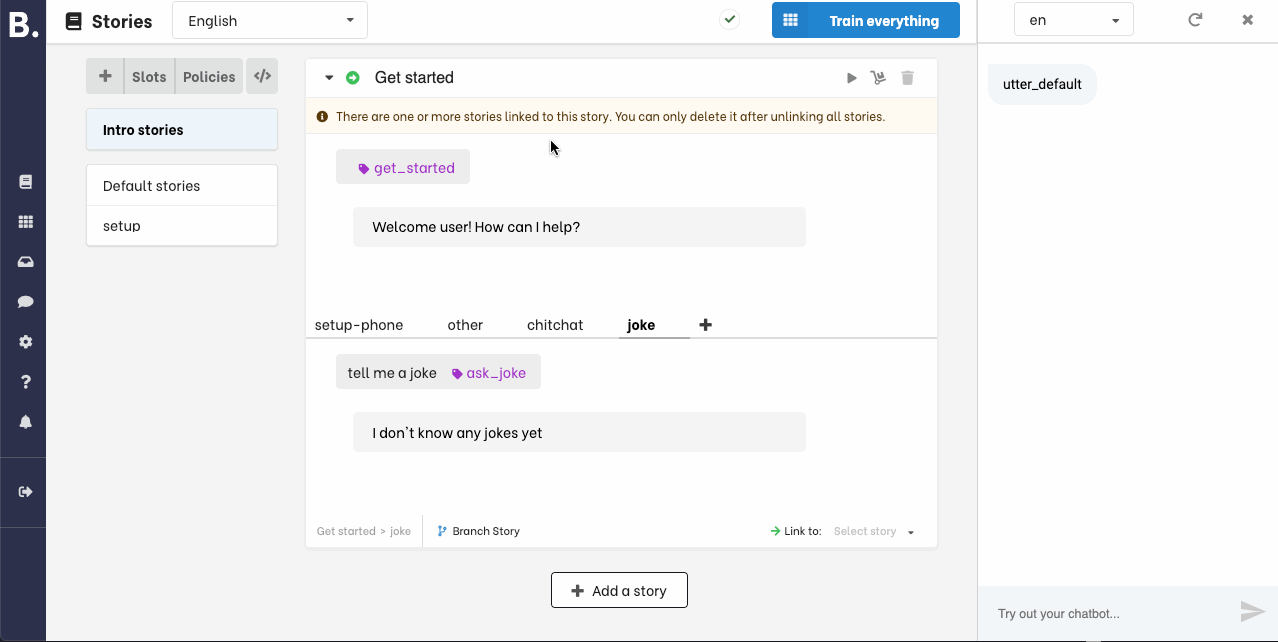
Task: Toggle the YAML code view with </> icon
Action: [x=262, y=76]
